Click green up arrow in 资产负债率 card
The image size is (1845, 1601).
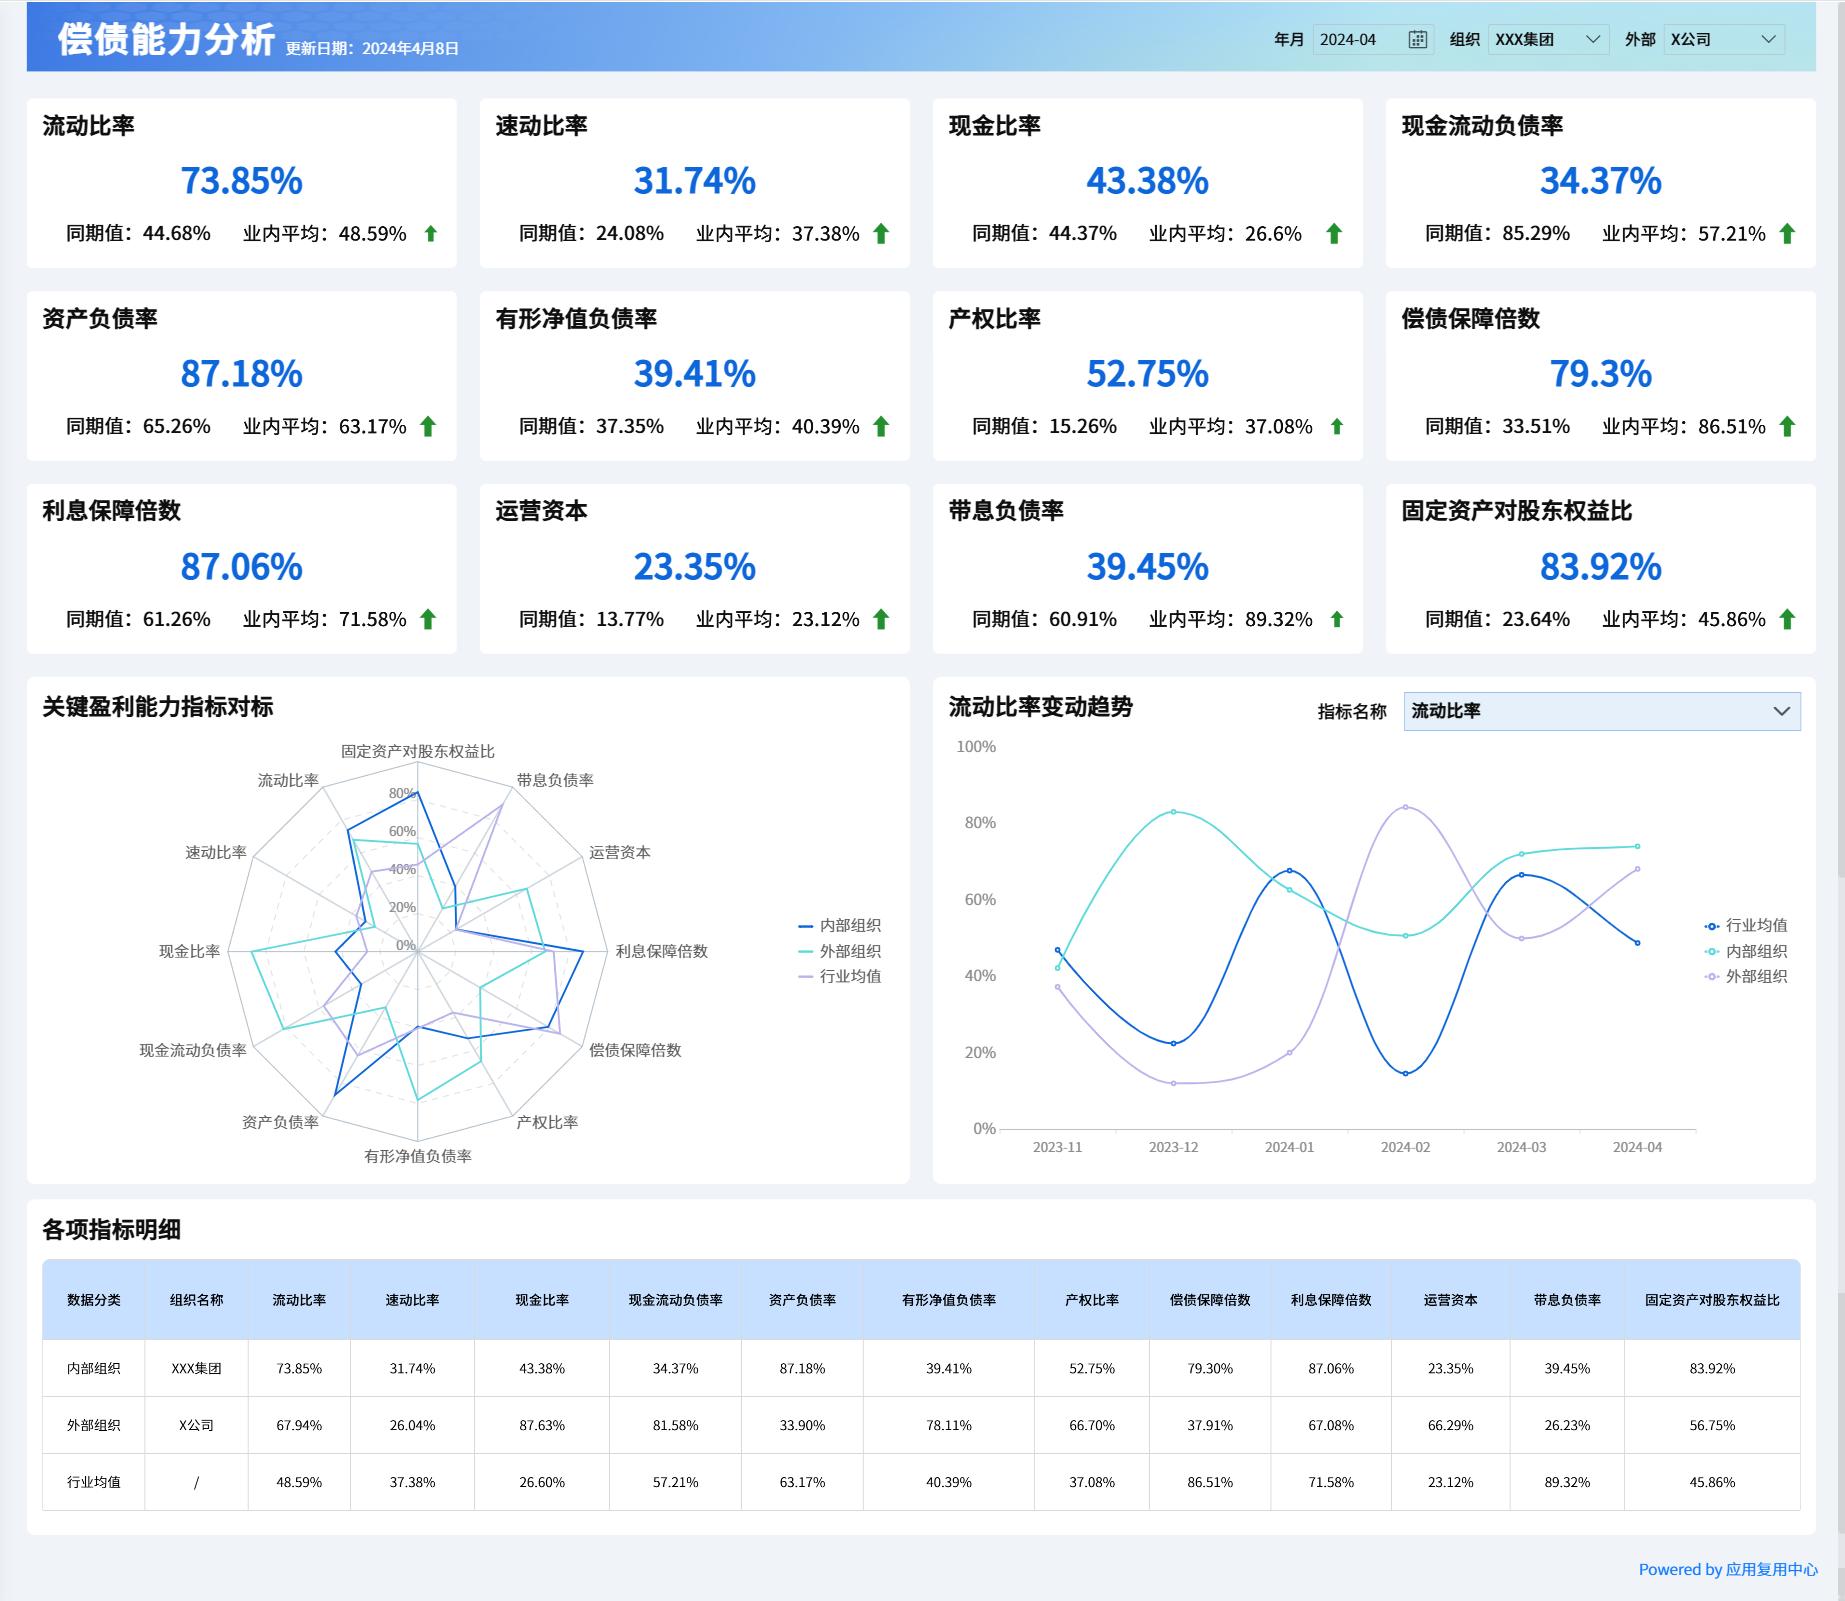tap(428, 427)
